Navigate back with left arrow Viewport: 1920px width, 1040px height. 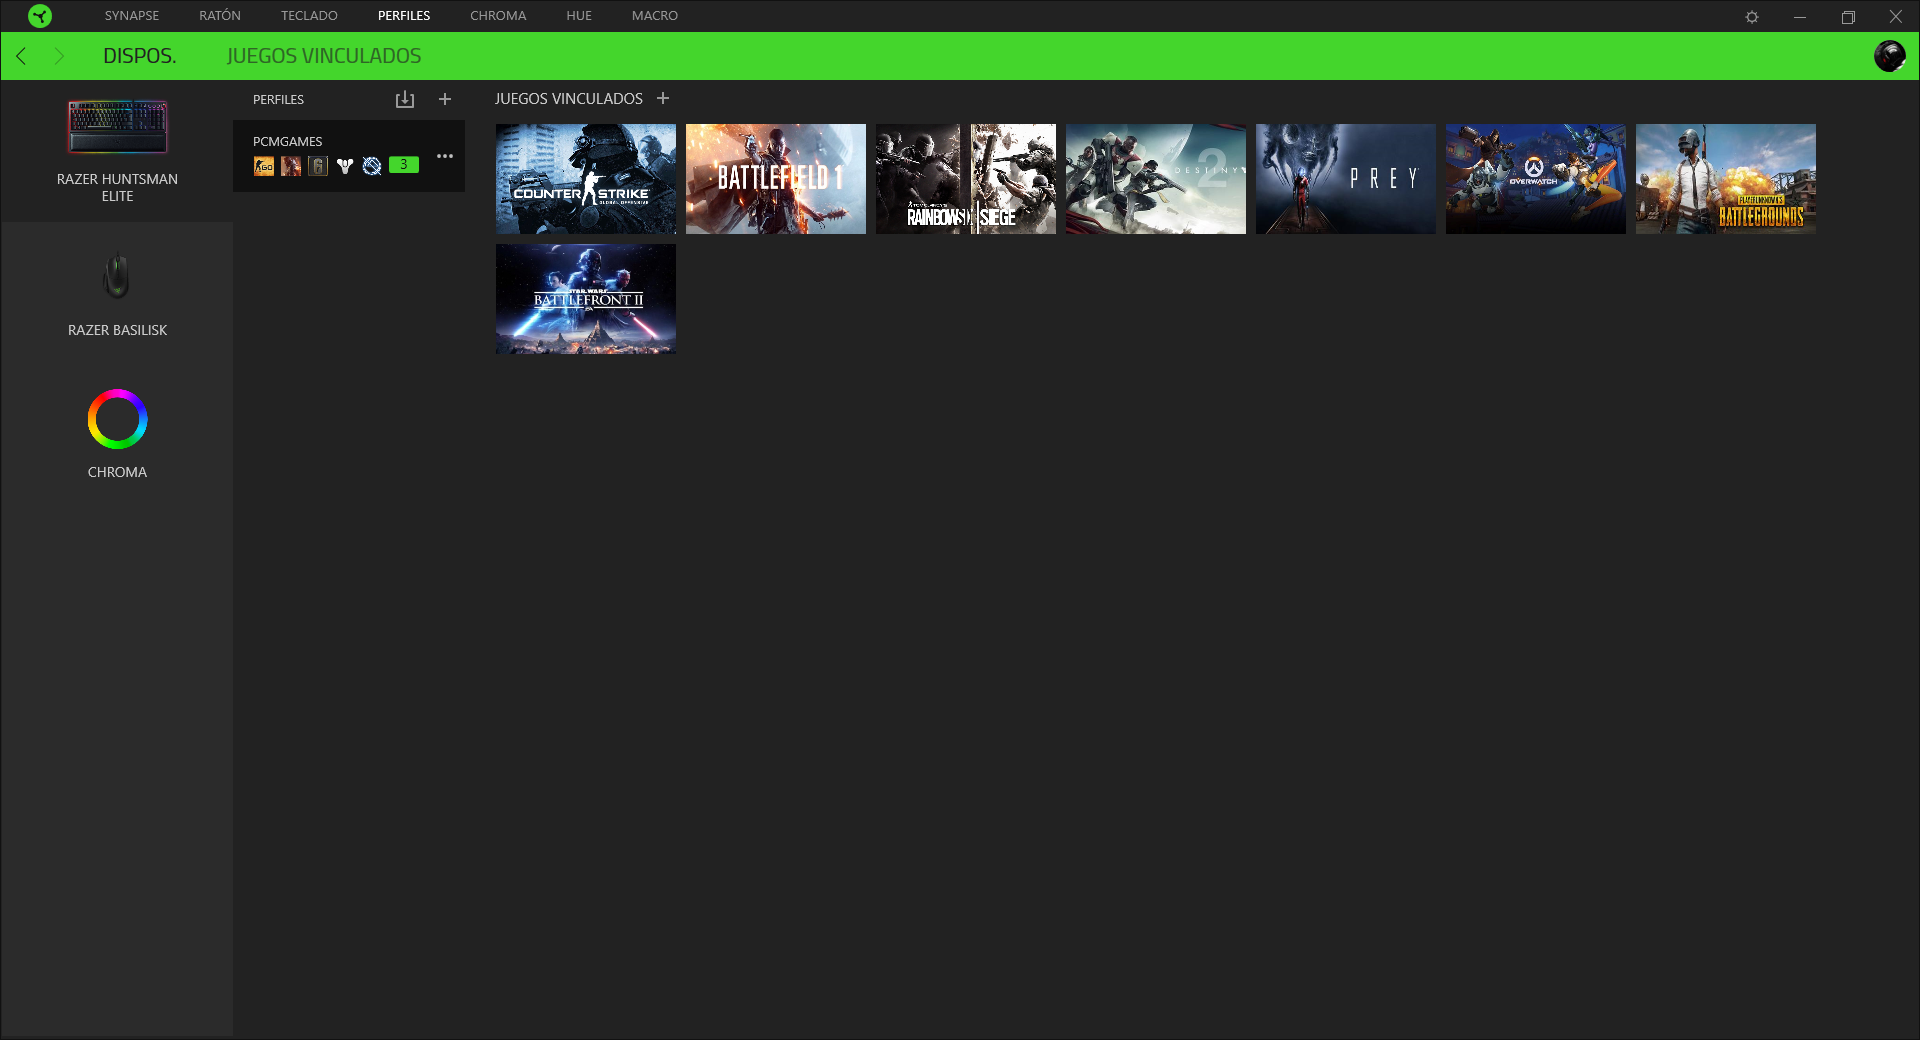[x=22, y=56]
